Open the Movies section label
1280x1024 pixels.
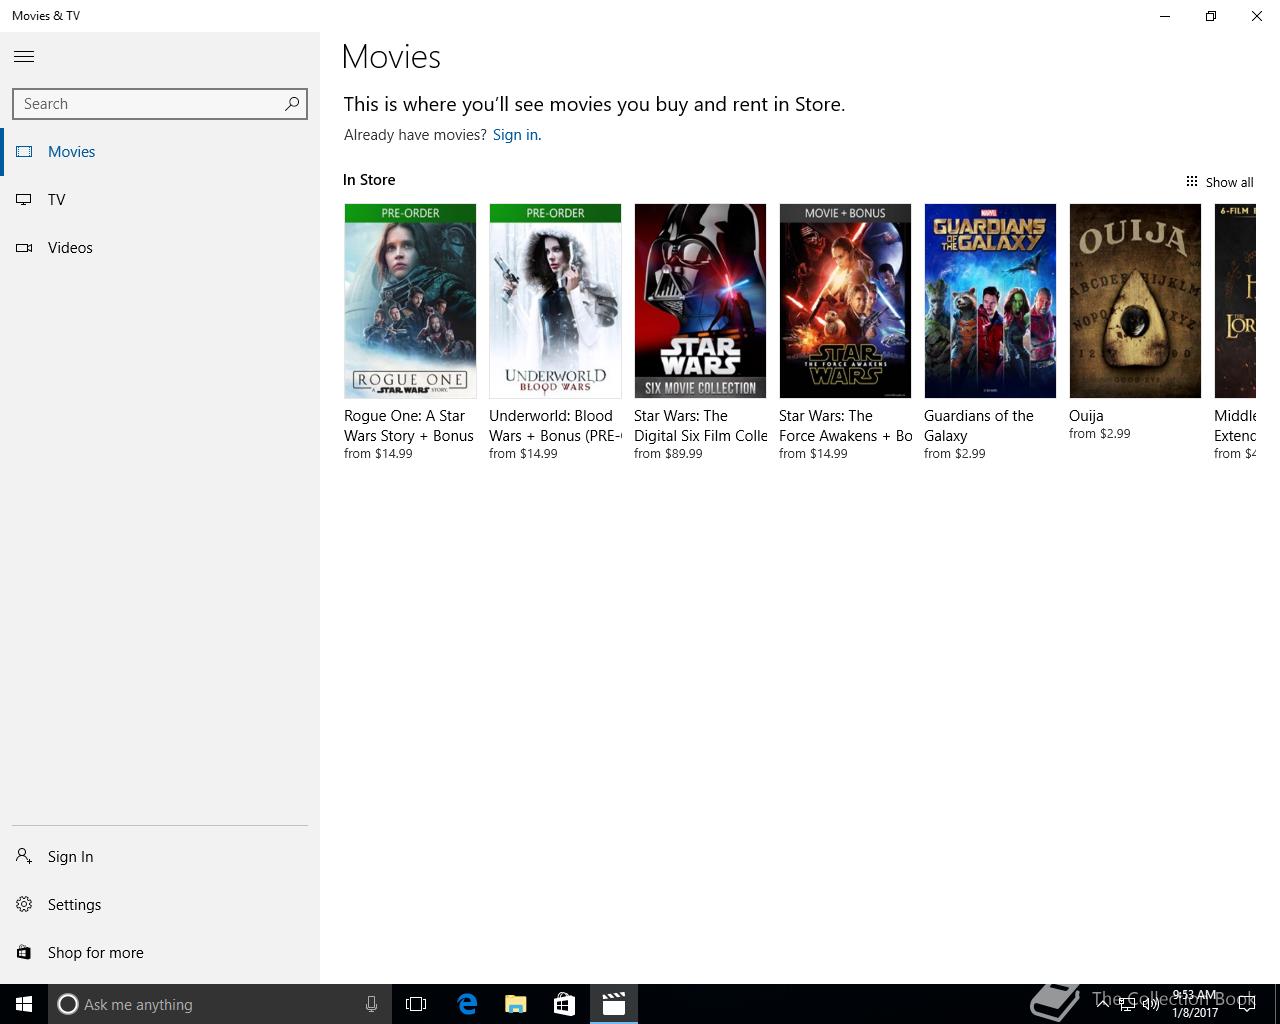coord(72,152)
